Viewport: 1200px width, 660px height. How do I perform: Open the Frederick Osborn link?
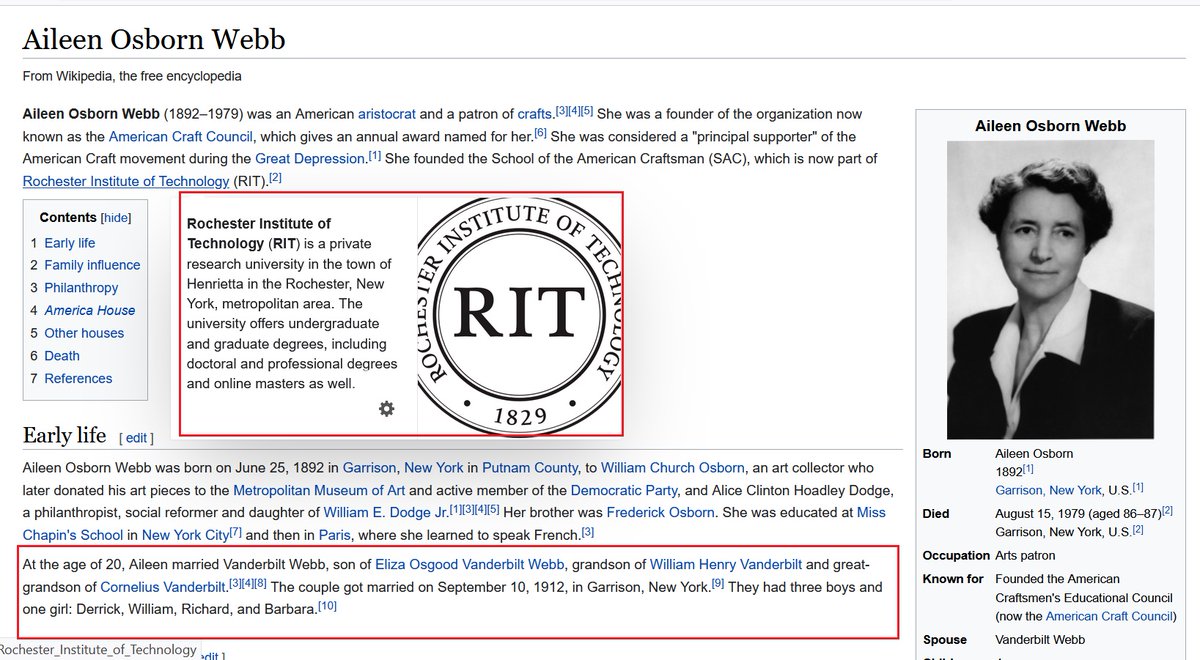[661, 513]
